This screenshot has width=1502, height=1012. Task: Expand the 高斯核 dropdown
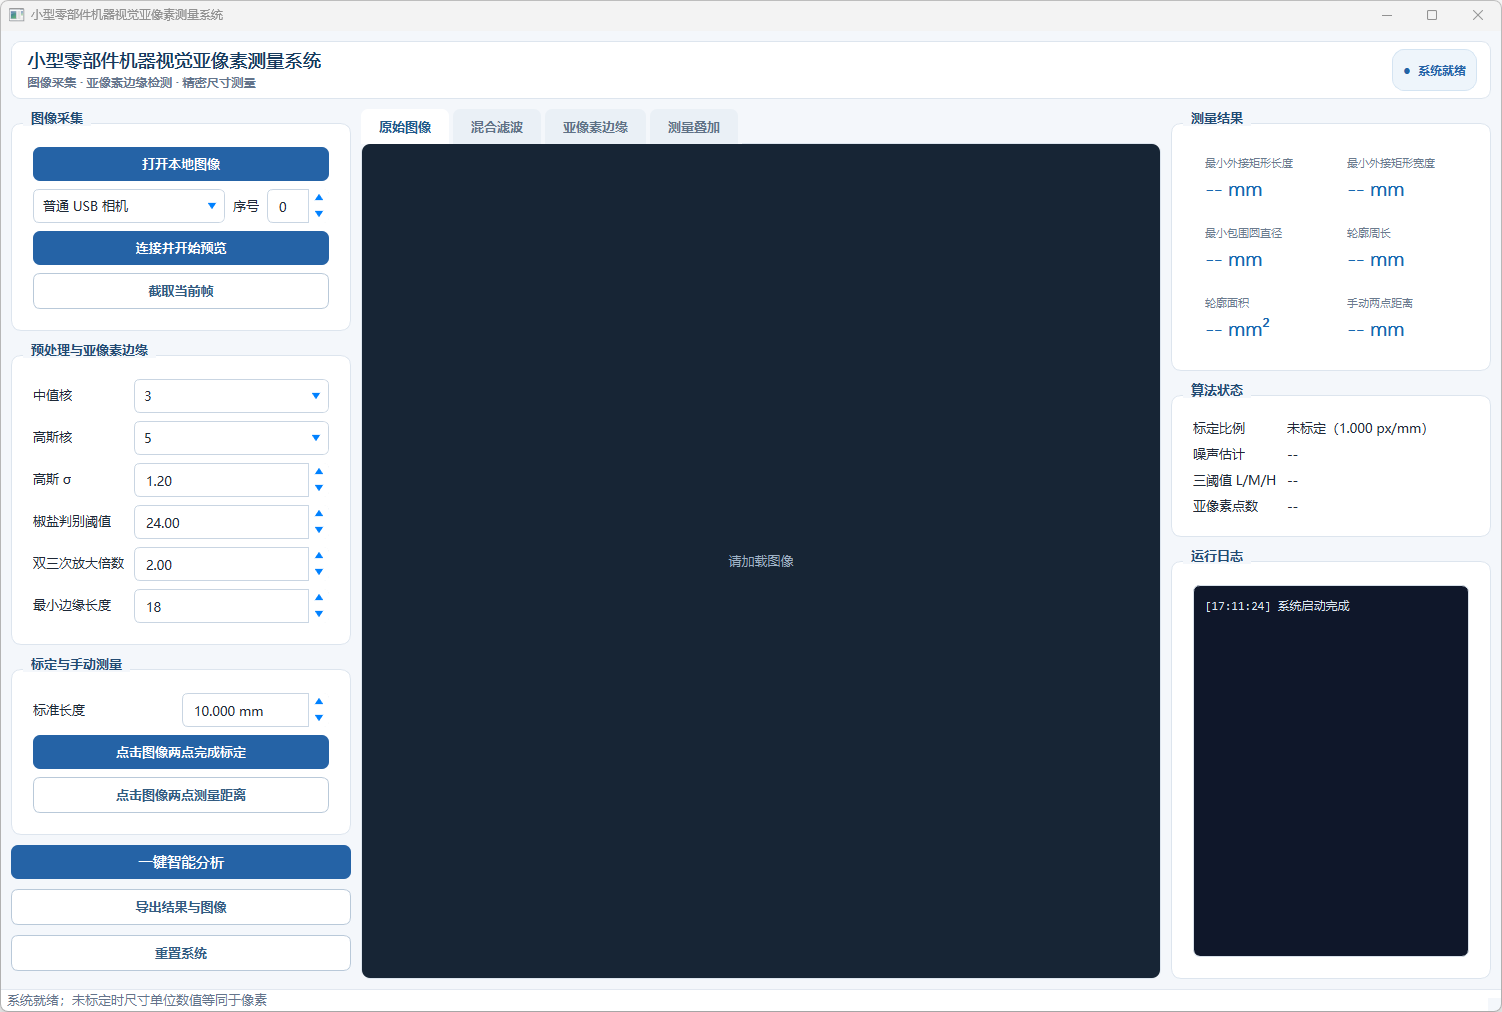tap(231, 438)
